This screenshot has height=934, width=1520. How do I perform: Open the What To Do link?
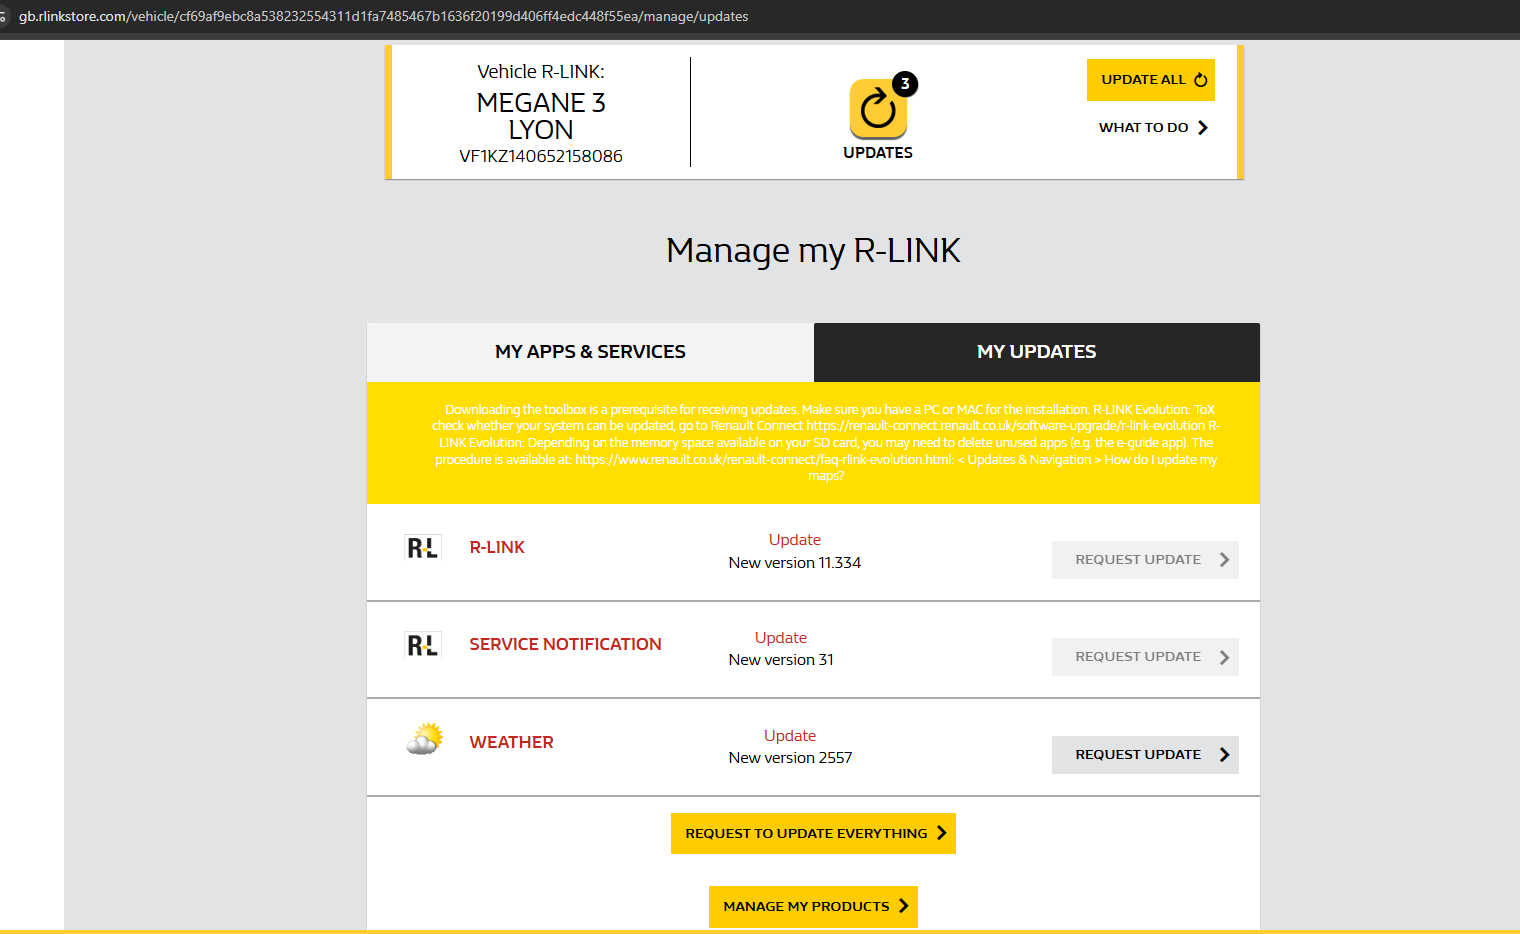coord(1153,128)
